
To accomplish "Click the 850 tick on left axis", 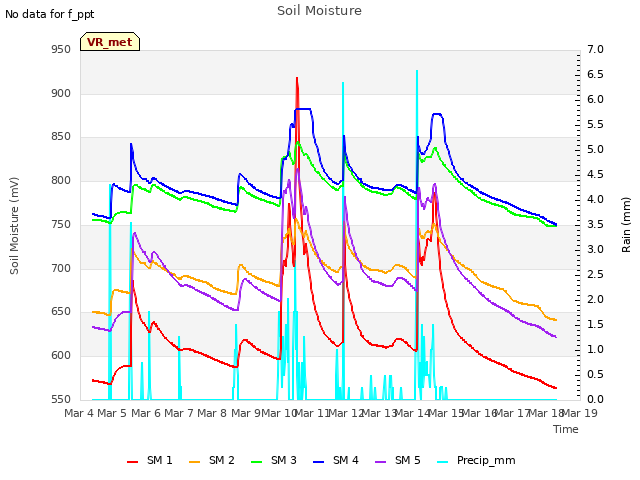I will click(x=61, y=137).
